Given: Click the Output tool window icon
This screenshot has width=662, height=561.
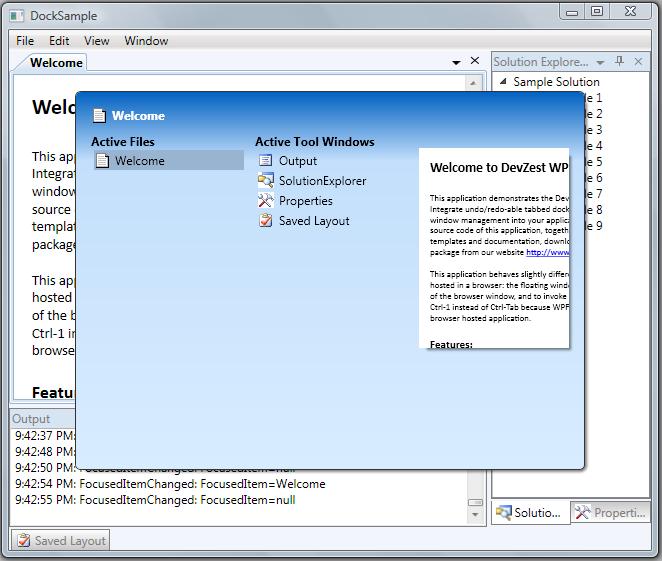Looking at the screenshot, I should (x=265, y=160).
